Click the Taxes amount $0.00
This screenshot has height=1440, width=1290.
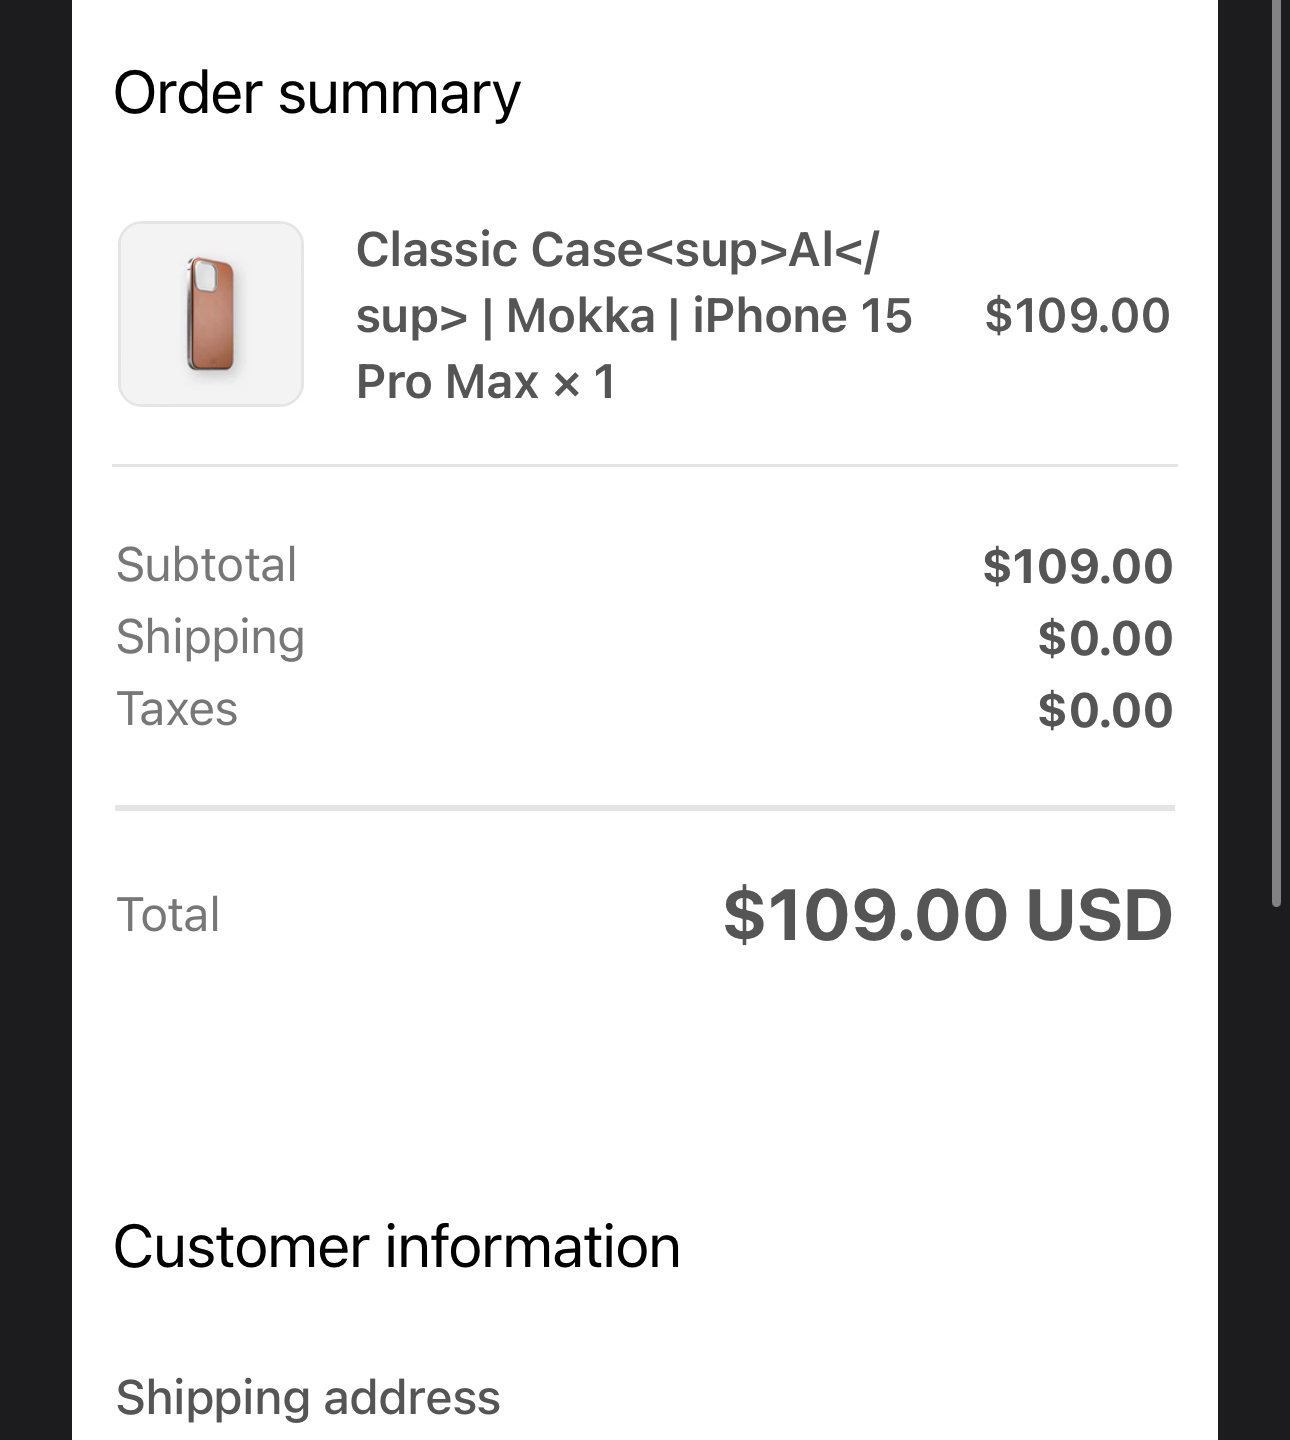coord(1104,710)
